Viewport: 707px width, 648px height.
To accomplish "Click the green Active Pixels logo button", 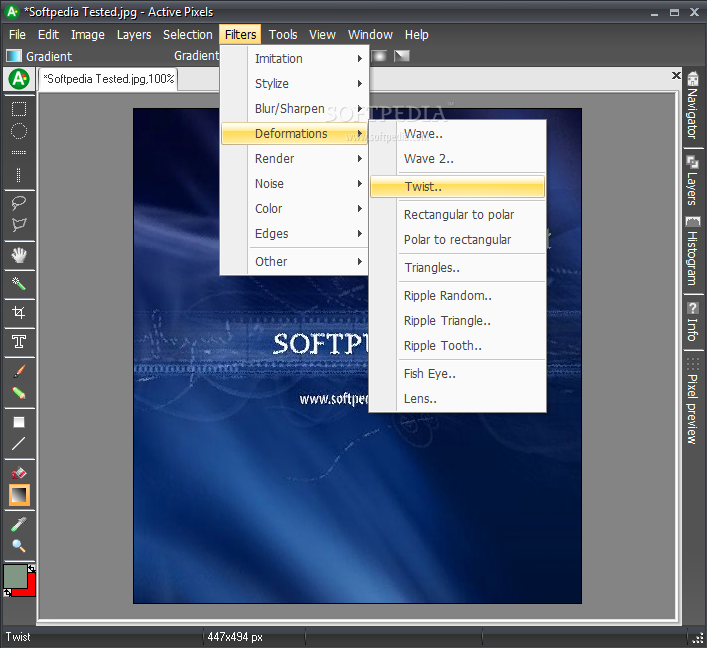I will coord(19,79).
